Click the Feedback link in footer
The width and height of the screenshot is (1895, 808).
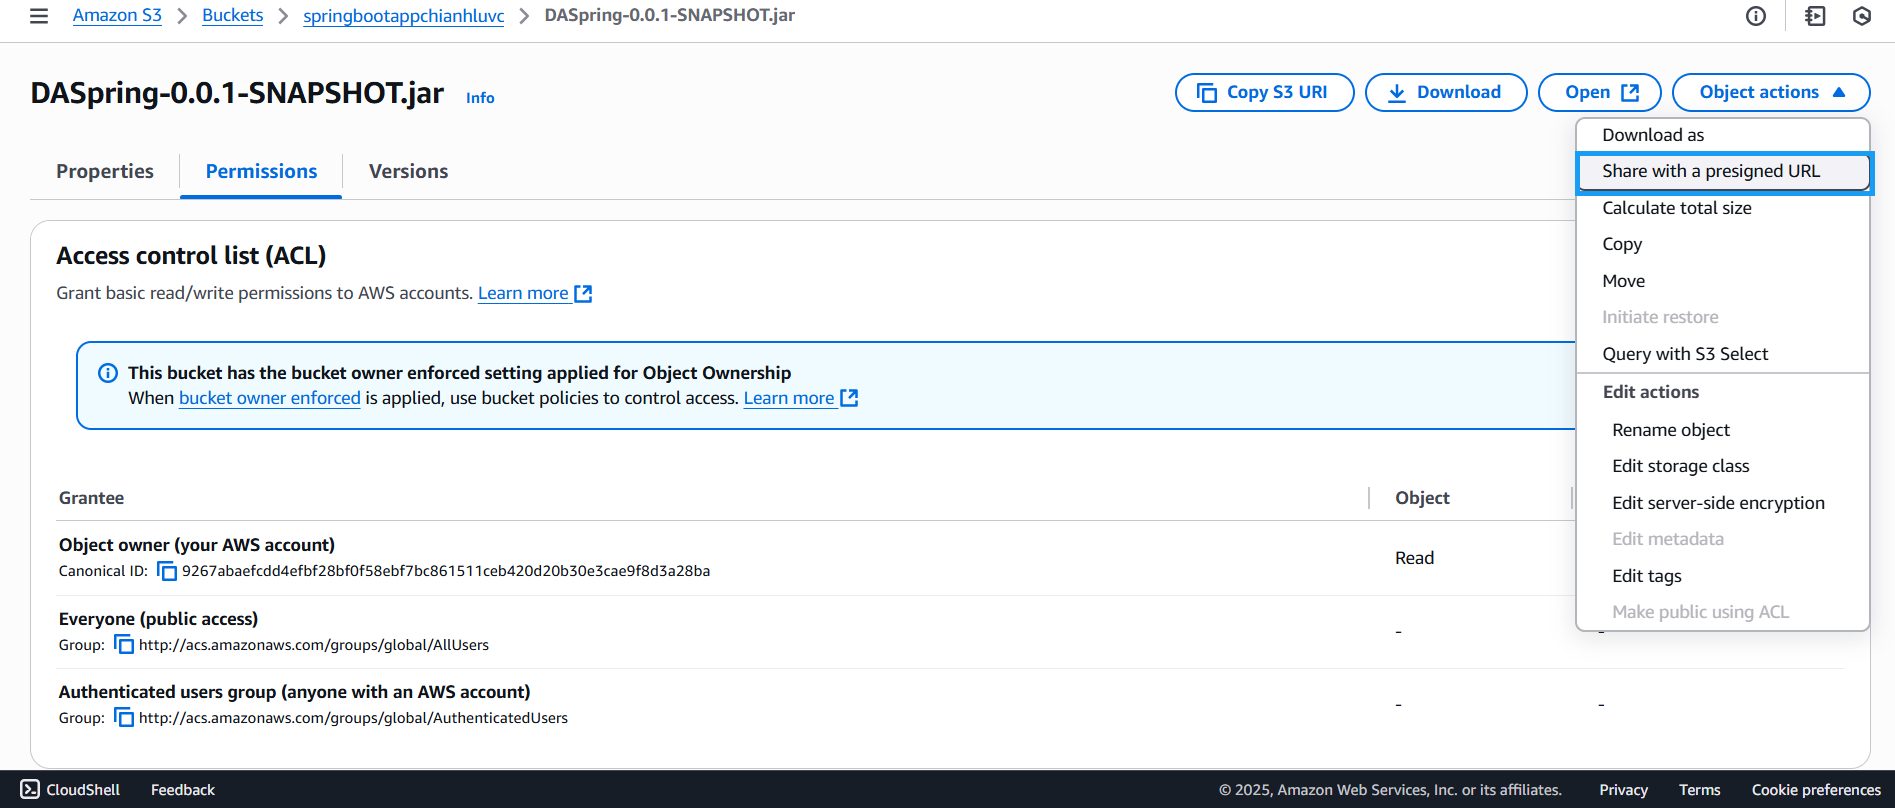183,790
